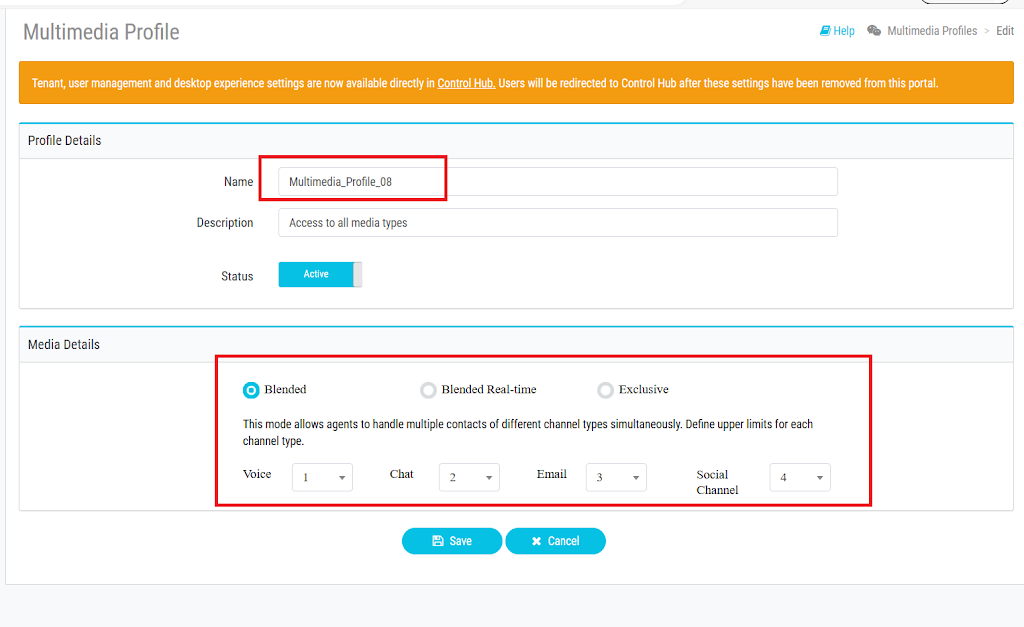Select the Blended radio button
The height and width of the screenshot is (627, 1024).
[x=251, y=390]
